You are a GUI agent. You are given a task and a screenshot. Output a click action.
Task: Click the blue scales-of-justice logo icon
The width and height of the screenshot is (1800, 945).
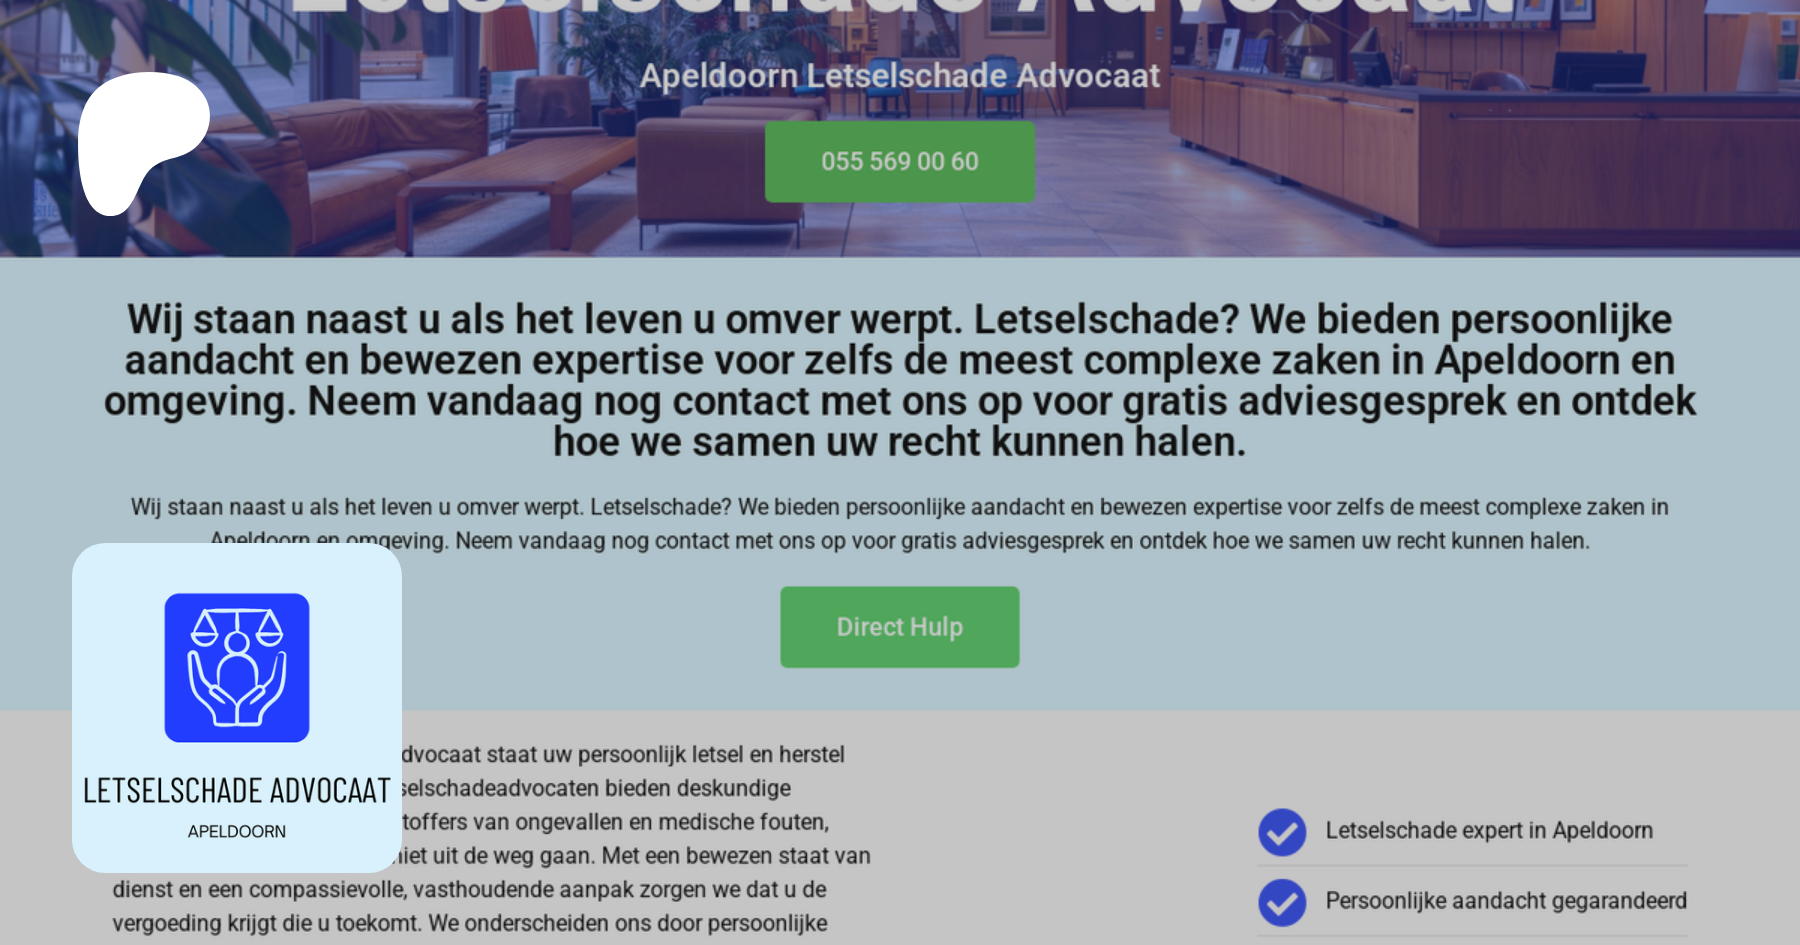click(x=237, y=667)
